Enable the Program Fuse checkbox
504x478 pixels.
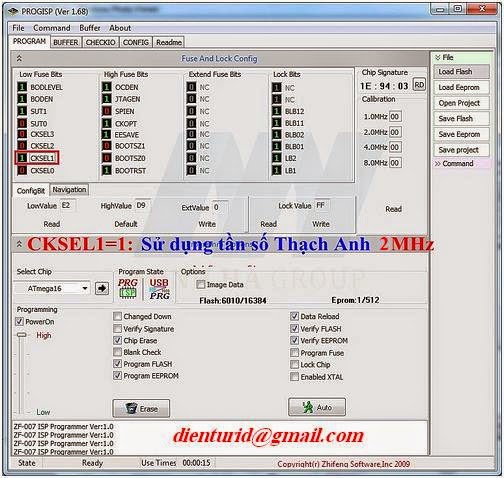pos(294,353)
